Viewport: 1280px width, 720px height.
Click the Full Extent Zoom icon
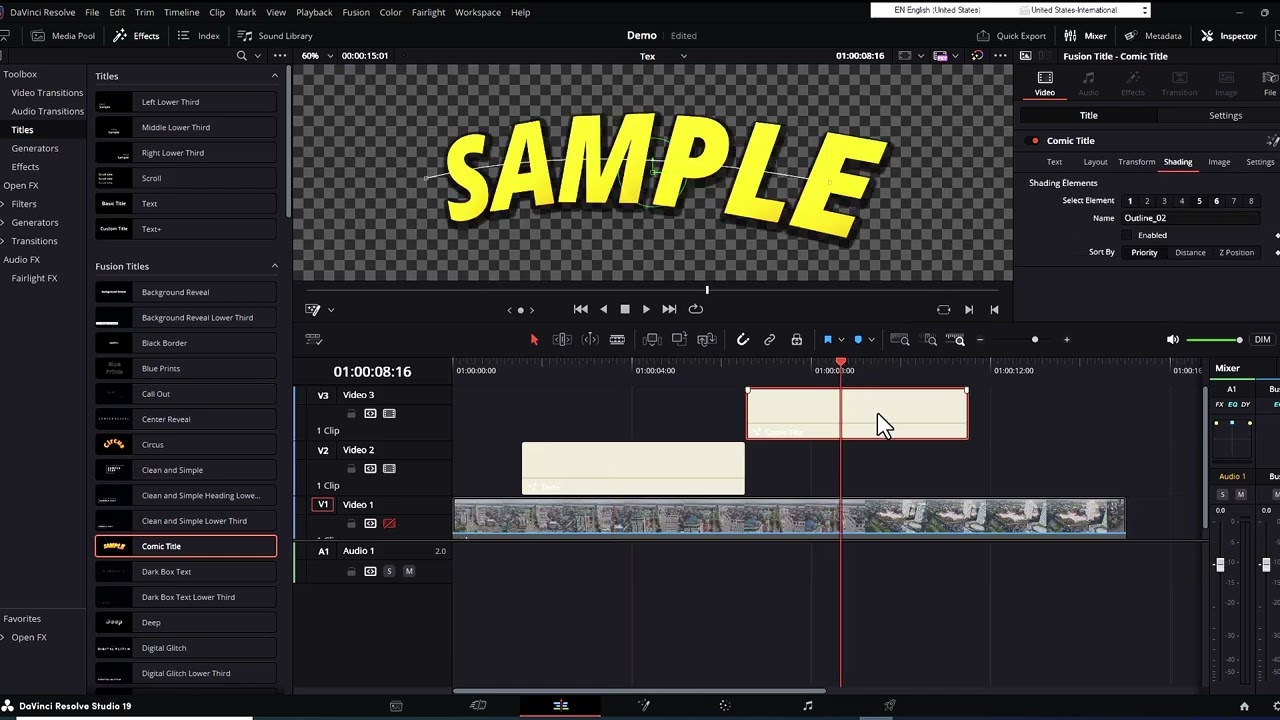[900, 340]
